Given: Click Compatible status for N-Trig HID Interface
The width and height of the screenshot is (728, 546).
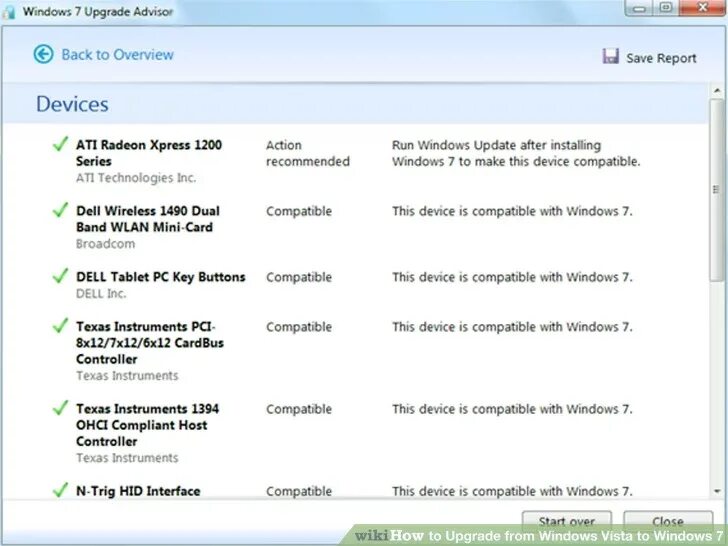Looking at the screenshot, I should coord(299,491).
